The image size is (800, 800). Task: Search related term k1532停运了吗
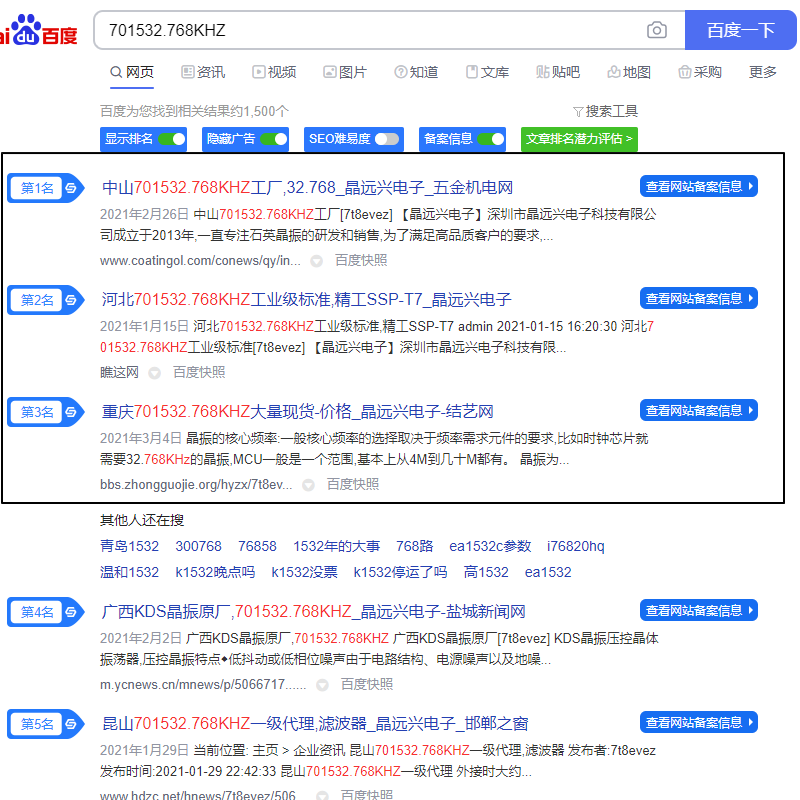pos(400,572)
